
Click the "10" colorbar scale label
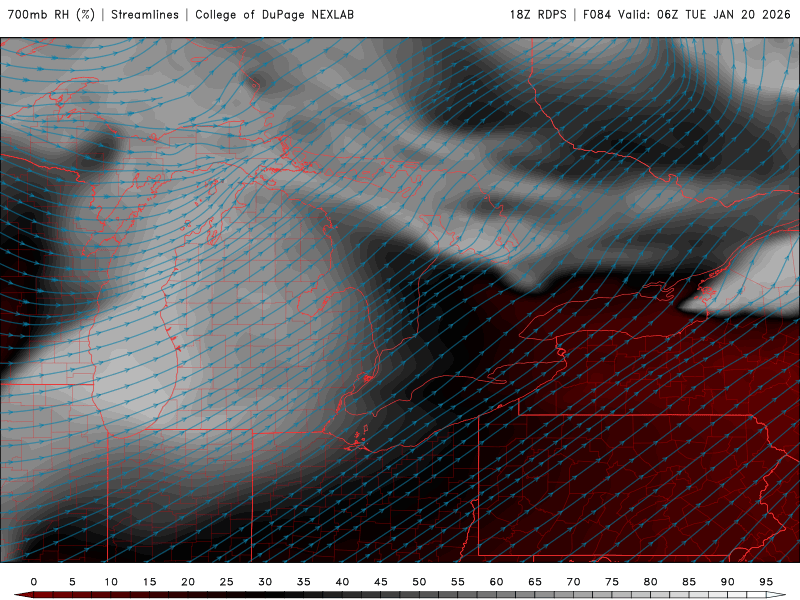[x=111, y=582]
